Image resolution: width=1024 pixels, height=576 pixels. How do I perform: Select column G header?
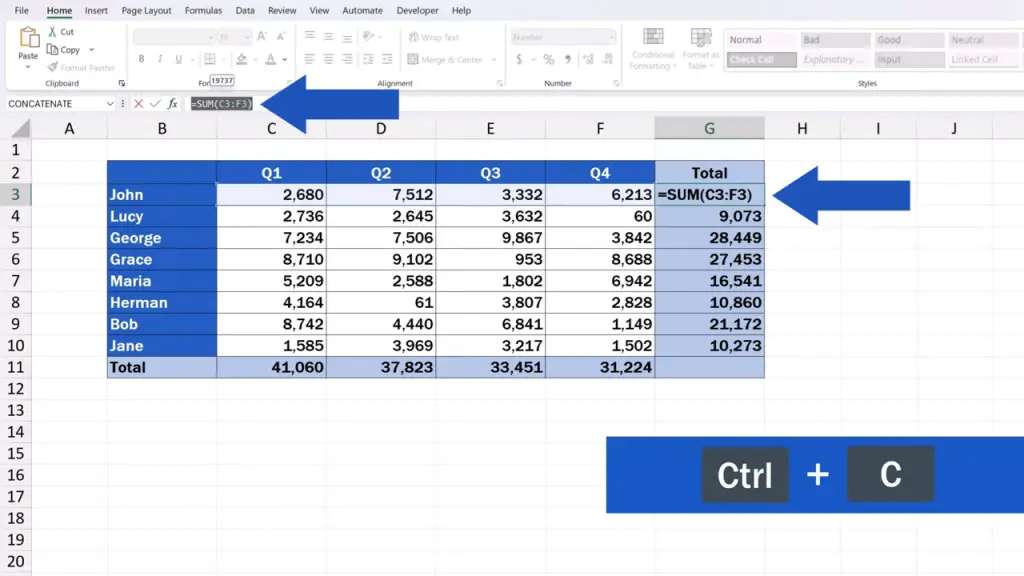coord(709,129)
